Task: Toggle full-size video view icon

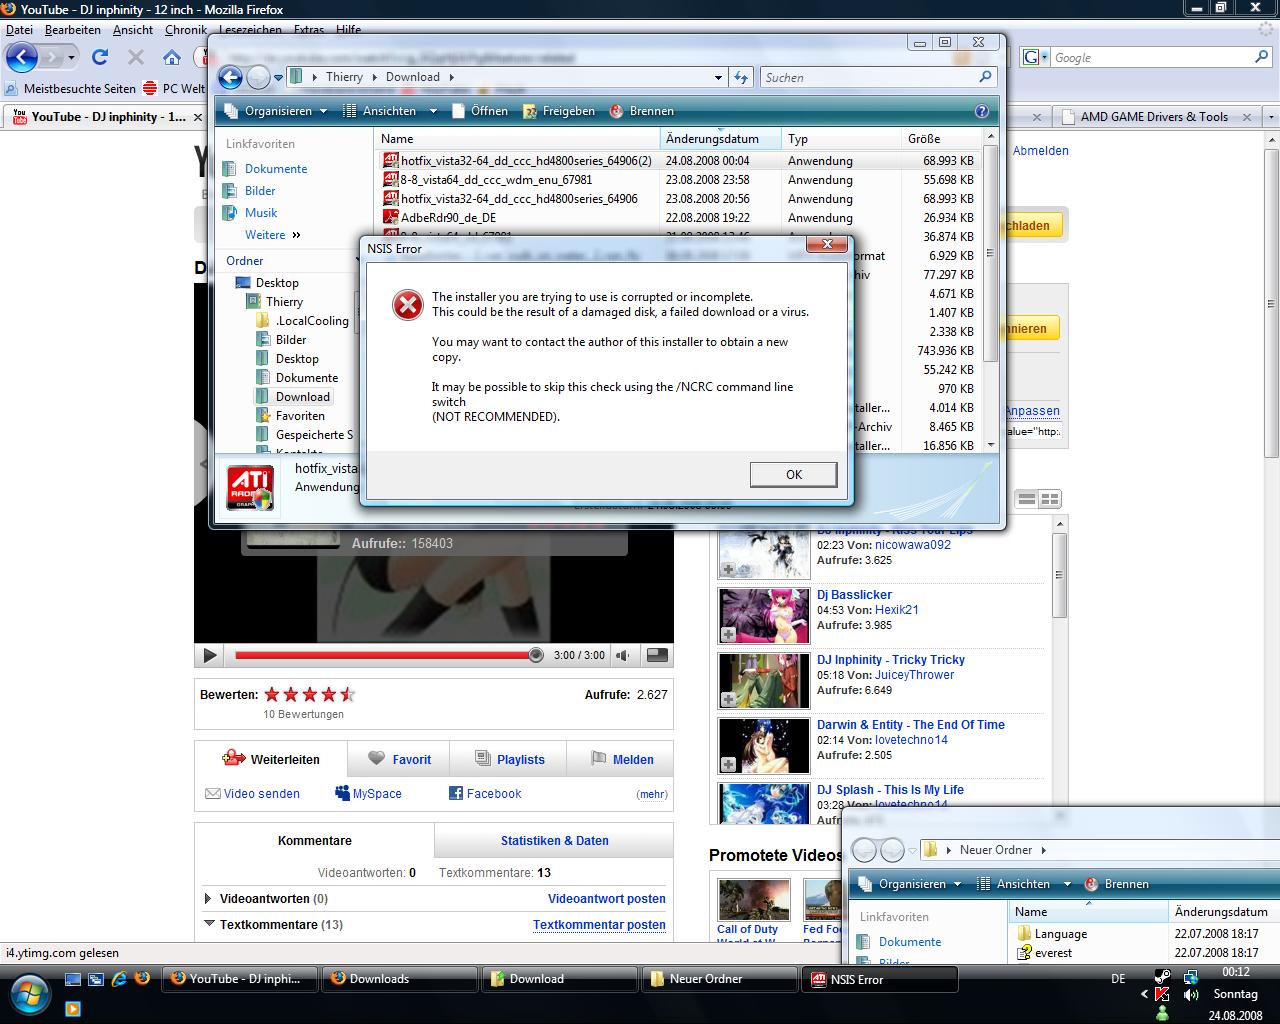Action: (657, 655)
